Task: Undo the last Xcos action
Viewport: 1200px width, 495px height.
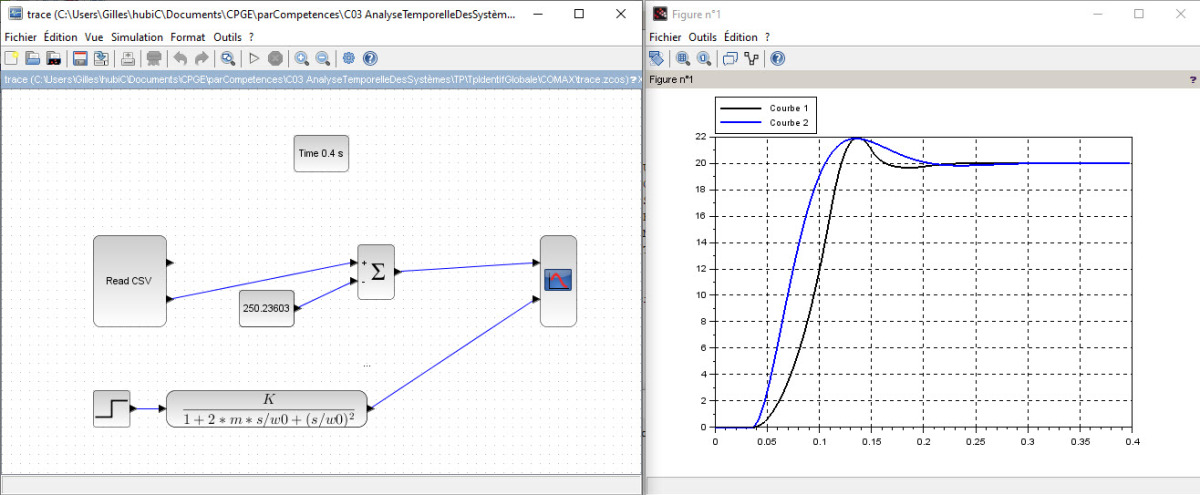Action: click(x=181, y=59)
